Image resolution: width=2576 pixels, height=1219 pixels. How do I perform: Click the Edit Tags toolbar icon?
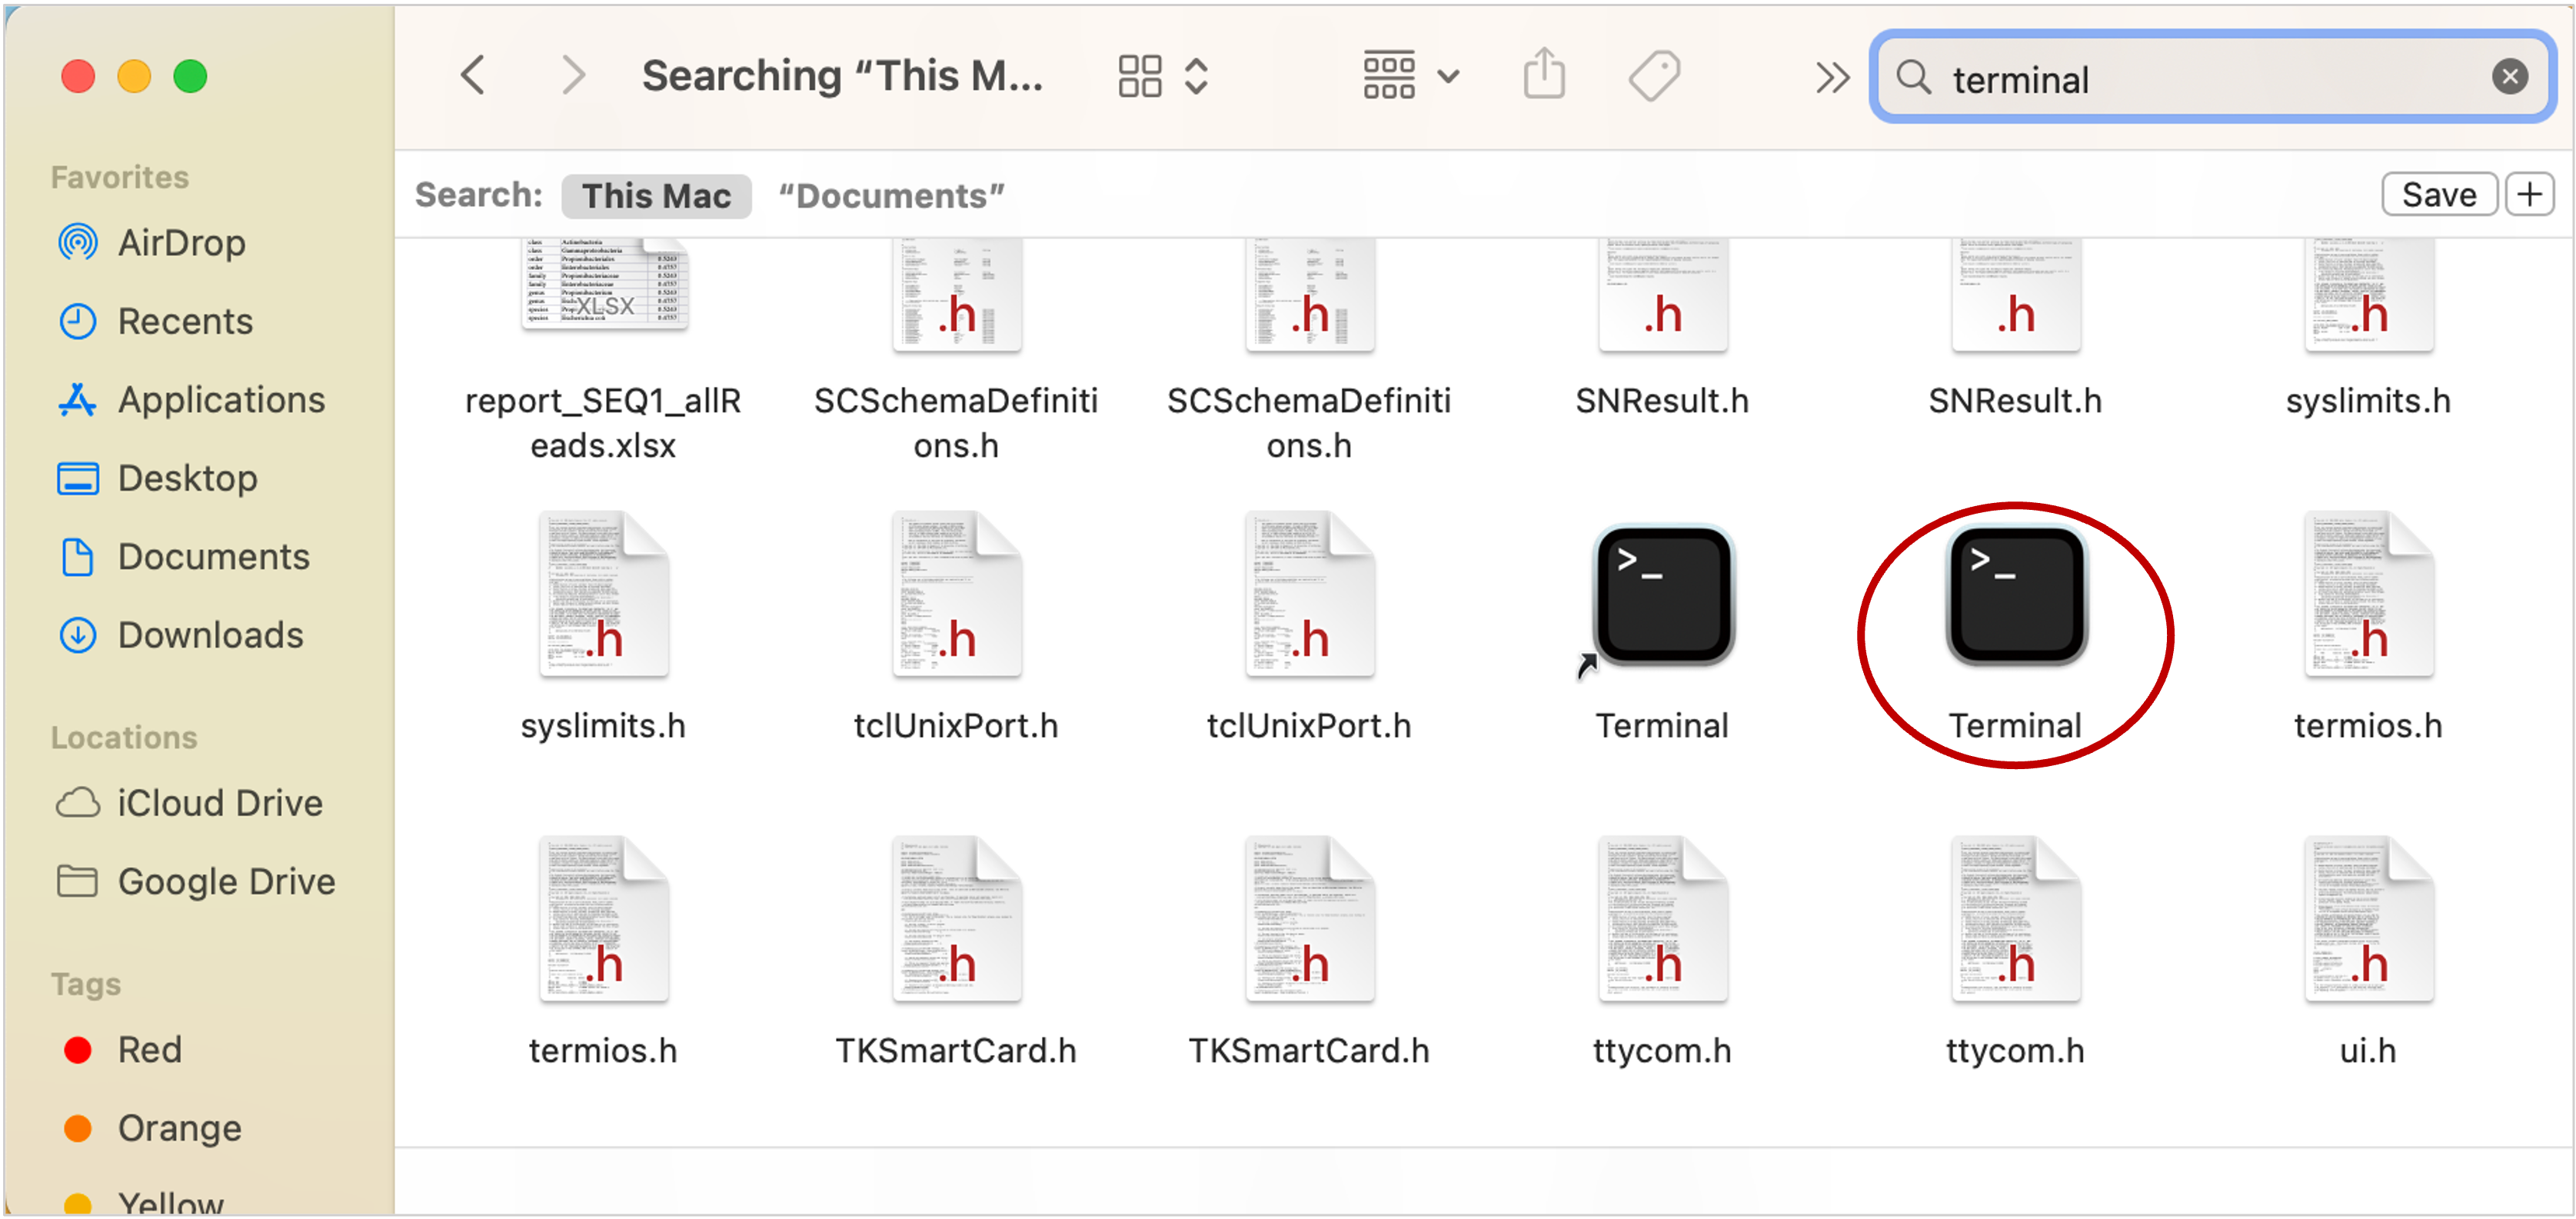[1655, 76]
